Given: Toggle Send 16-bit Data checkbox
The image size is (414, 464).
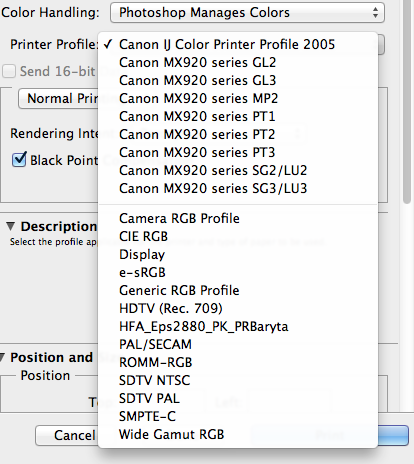Looking at the screenshot, I should pyautogui.click(x=9, y=71).
